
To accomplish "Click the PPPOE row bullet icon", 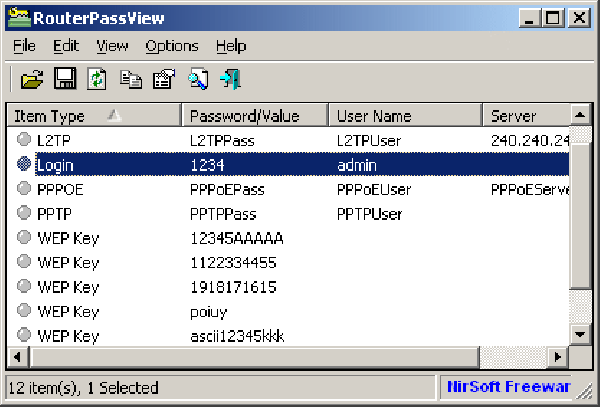I will pyautogui.click(x=24, y=188).
